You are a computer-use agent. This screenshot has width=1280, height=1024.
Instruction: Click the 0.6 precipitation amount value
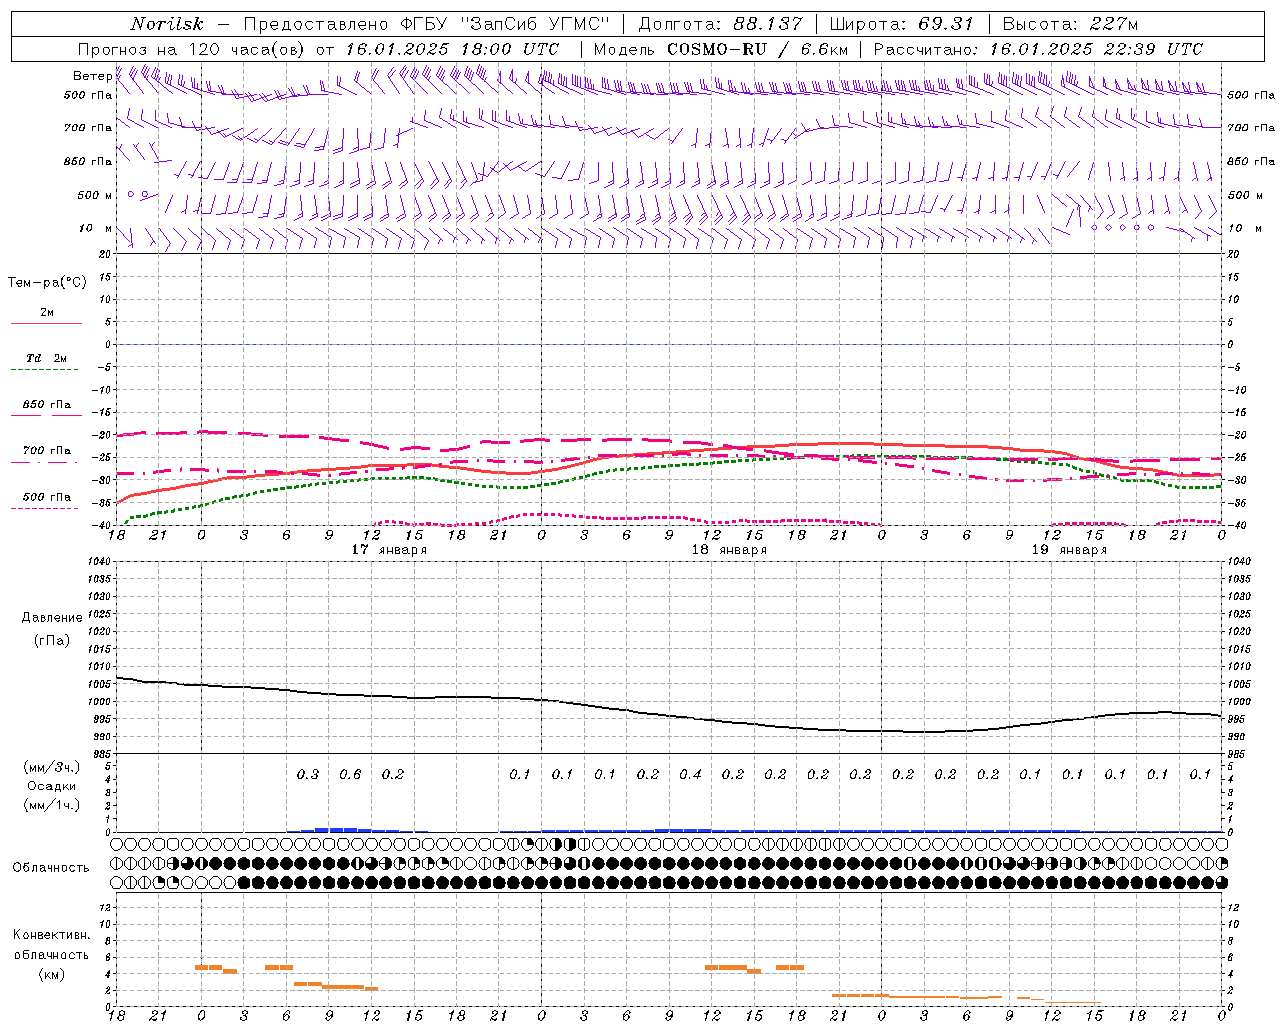[350, 775]
